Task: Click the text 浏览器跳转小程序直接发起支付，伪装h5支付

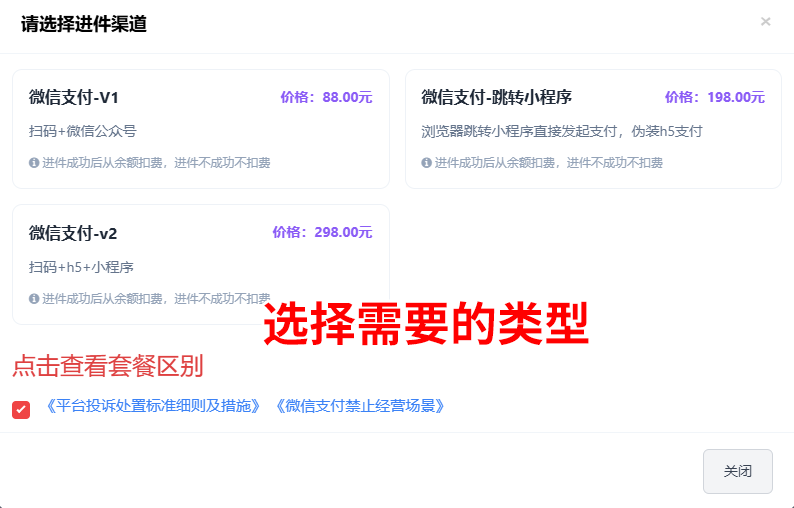Action: click(562, 131)
